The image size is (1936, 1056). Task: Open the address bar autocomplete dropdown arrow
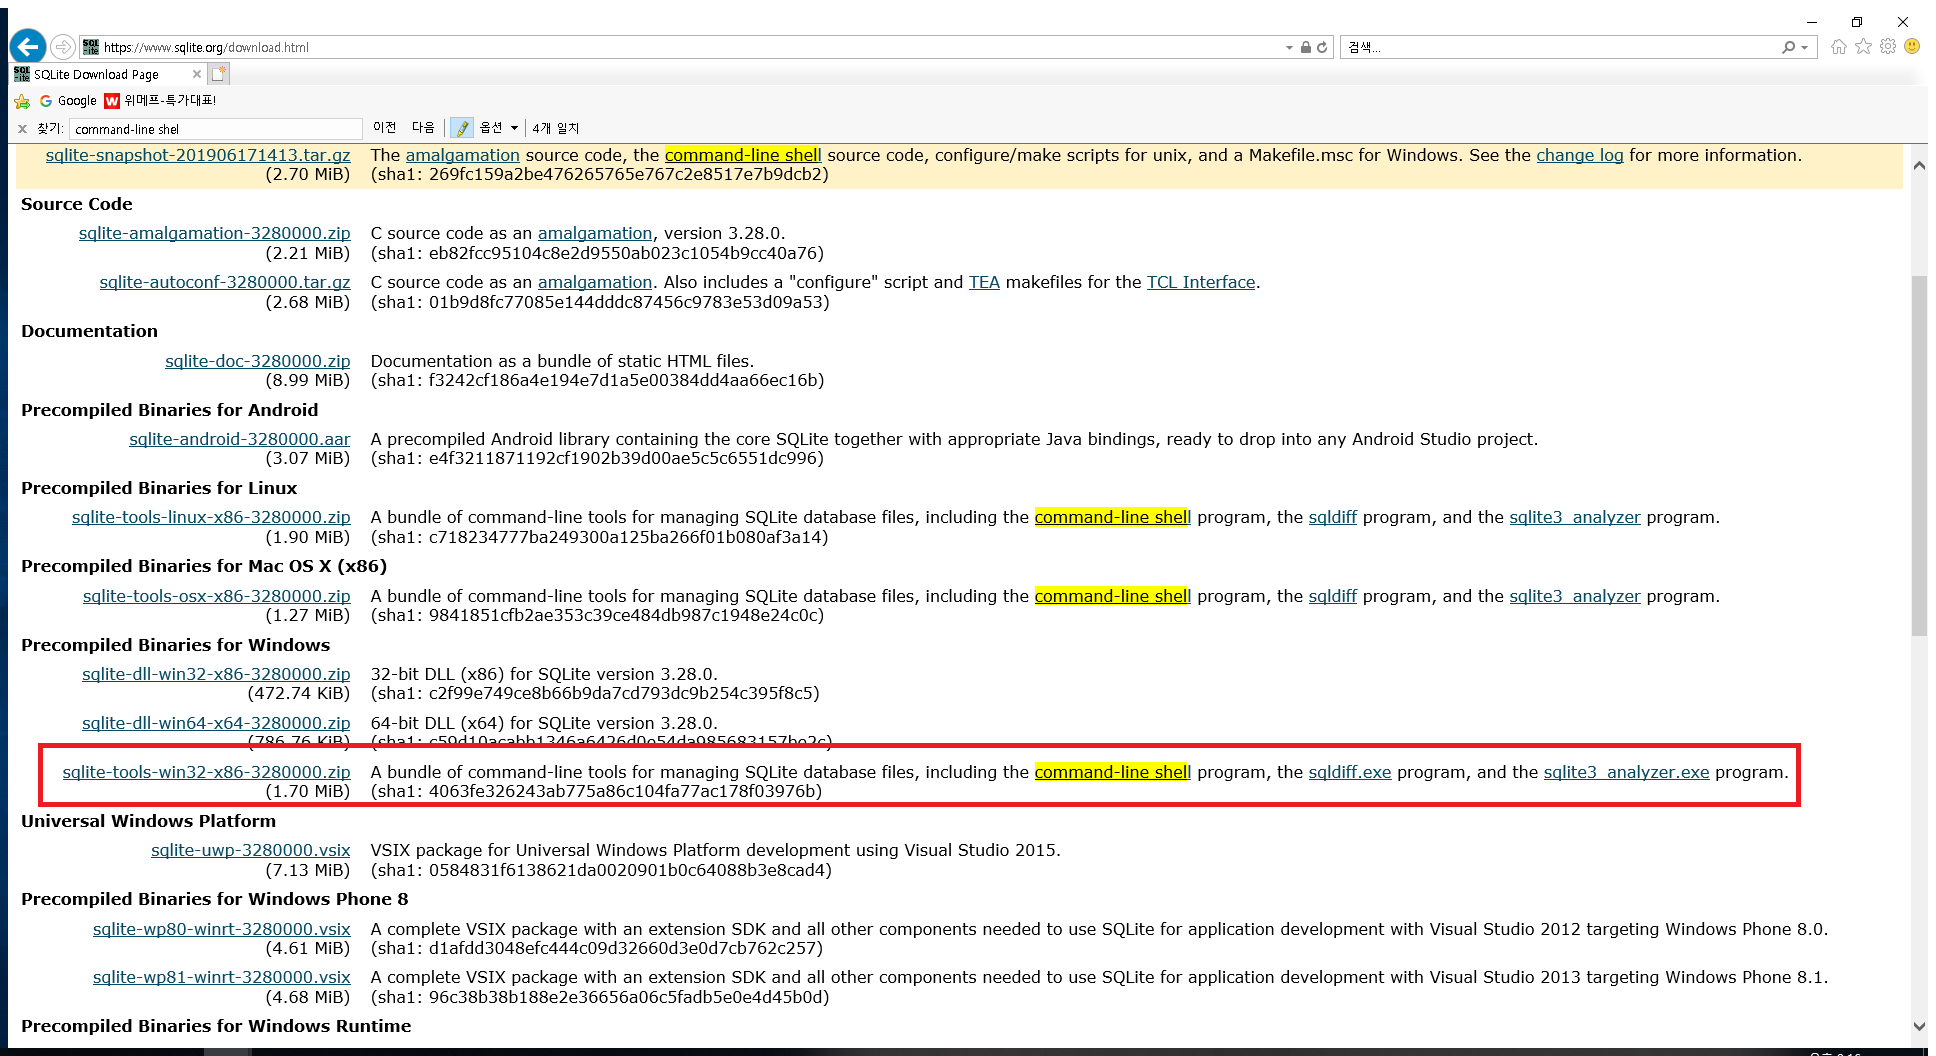(x=1289, y=48)
